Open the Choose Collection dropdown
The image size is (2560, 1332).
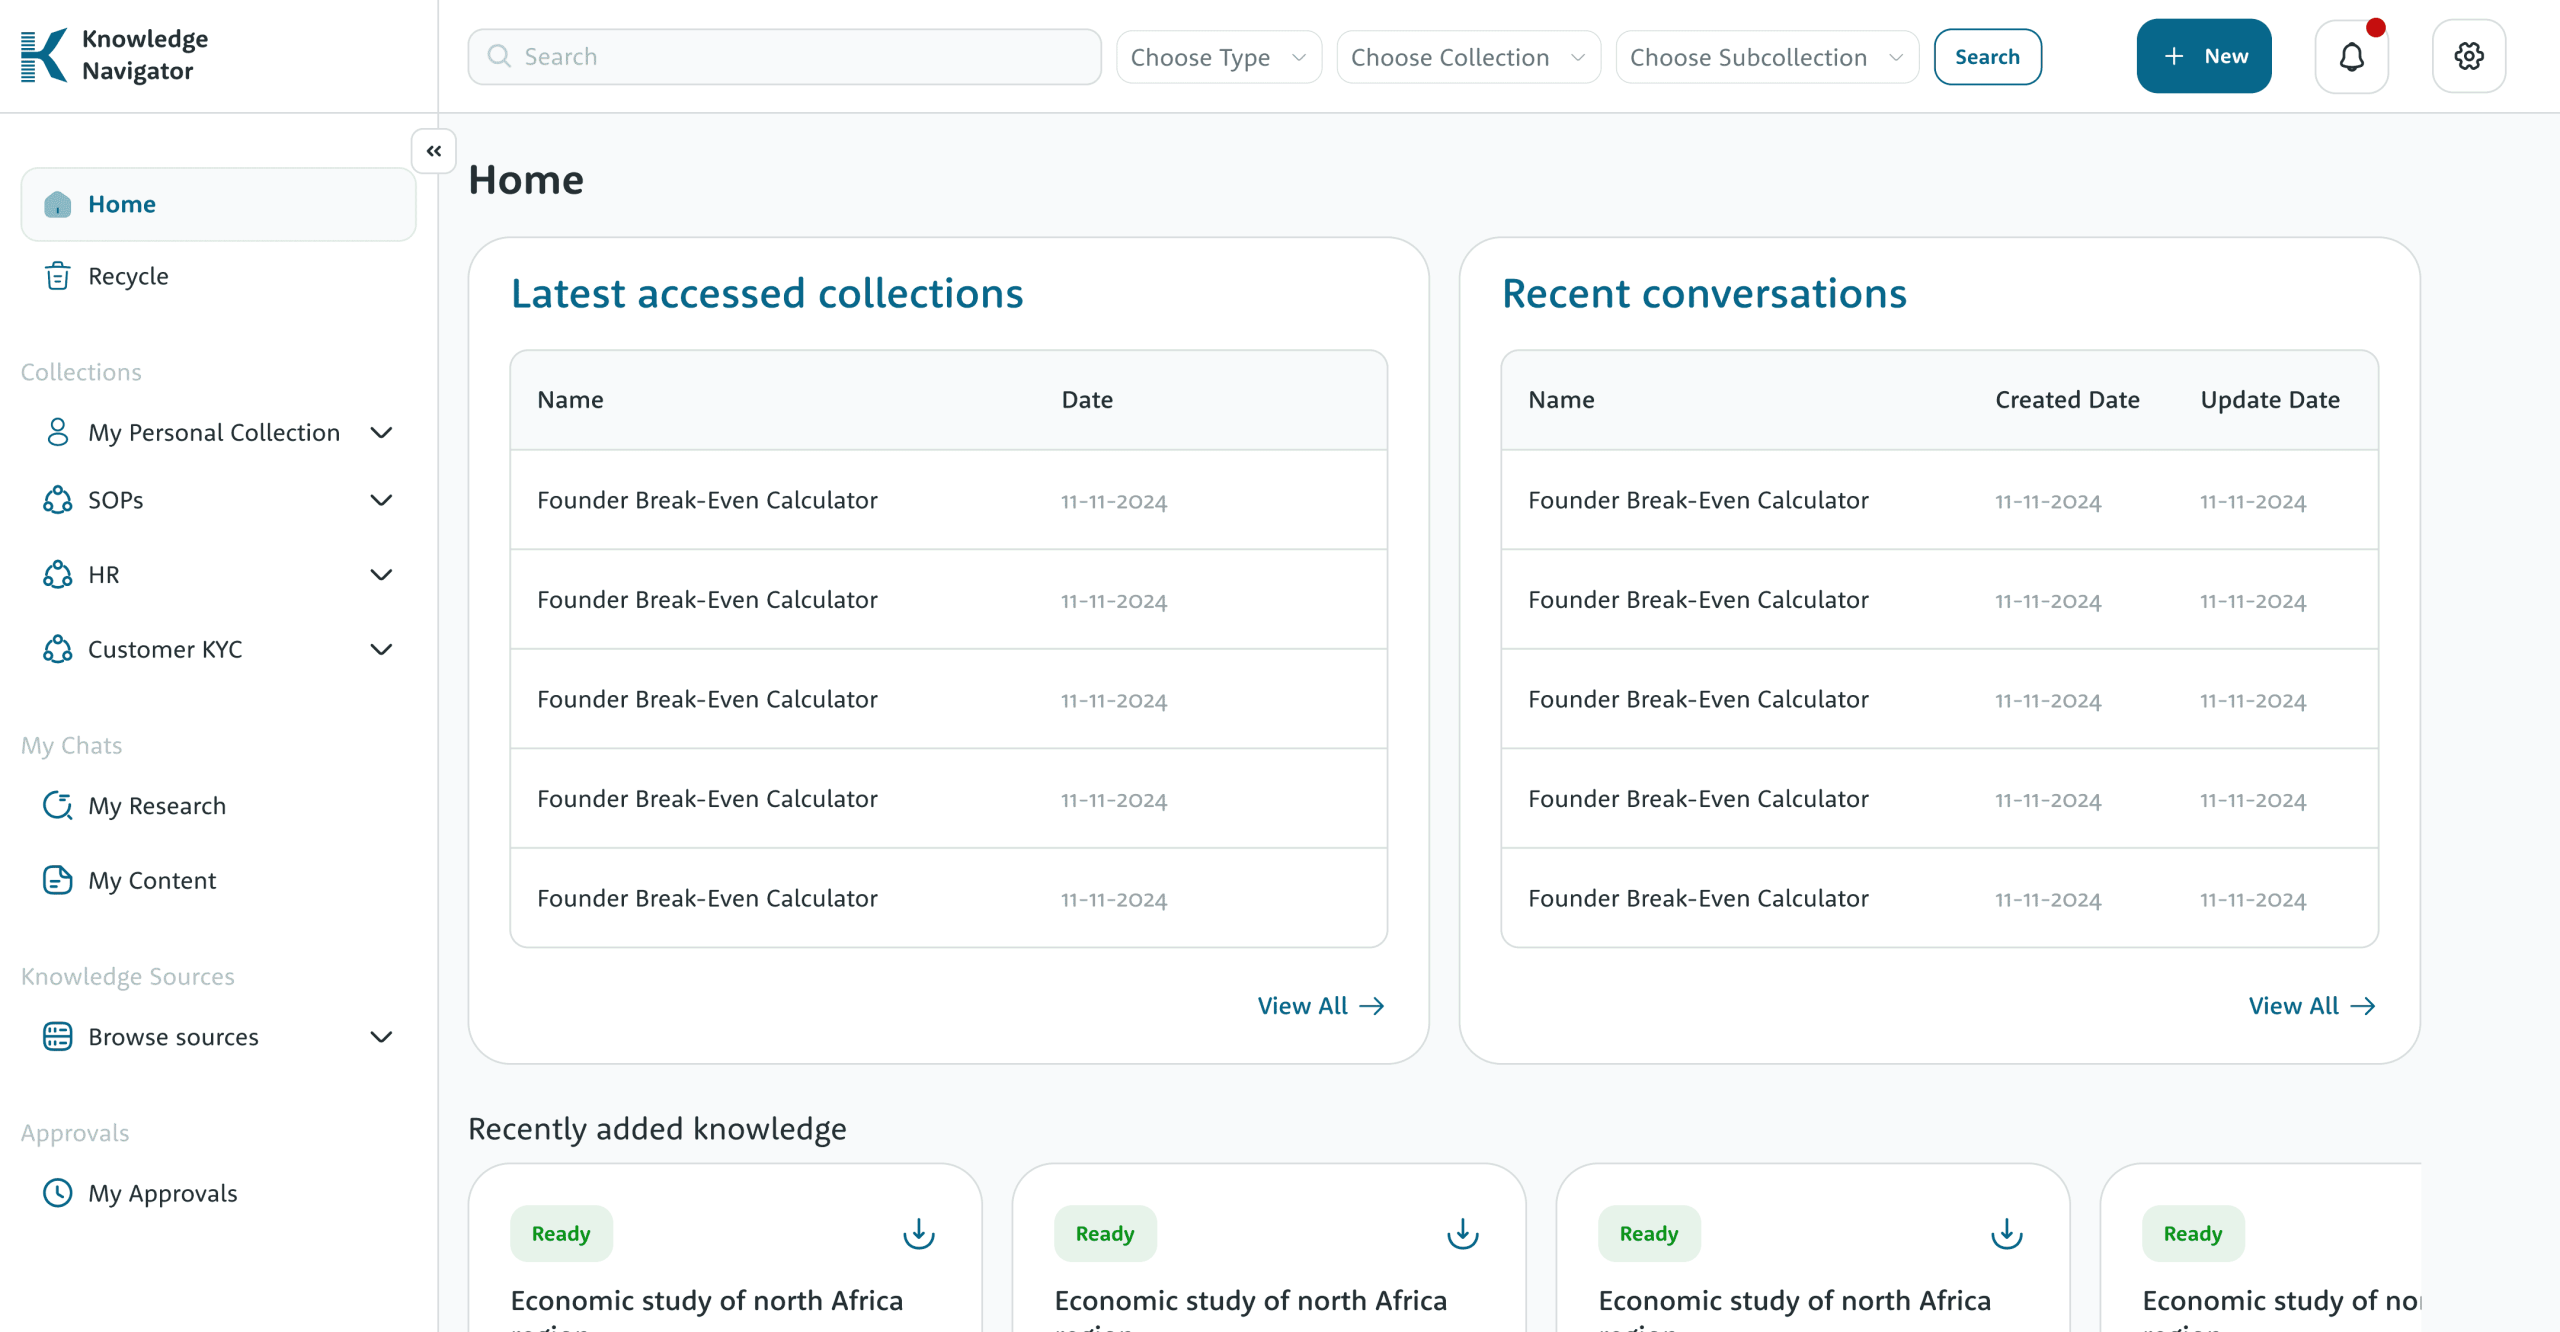tap(1467, 57)
